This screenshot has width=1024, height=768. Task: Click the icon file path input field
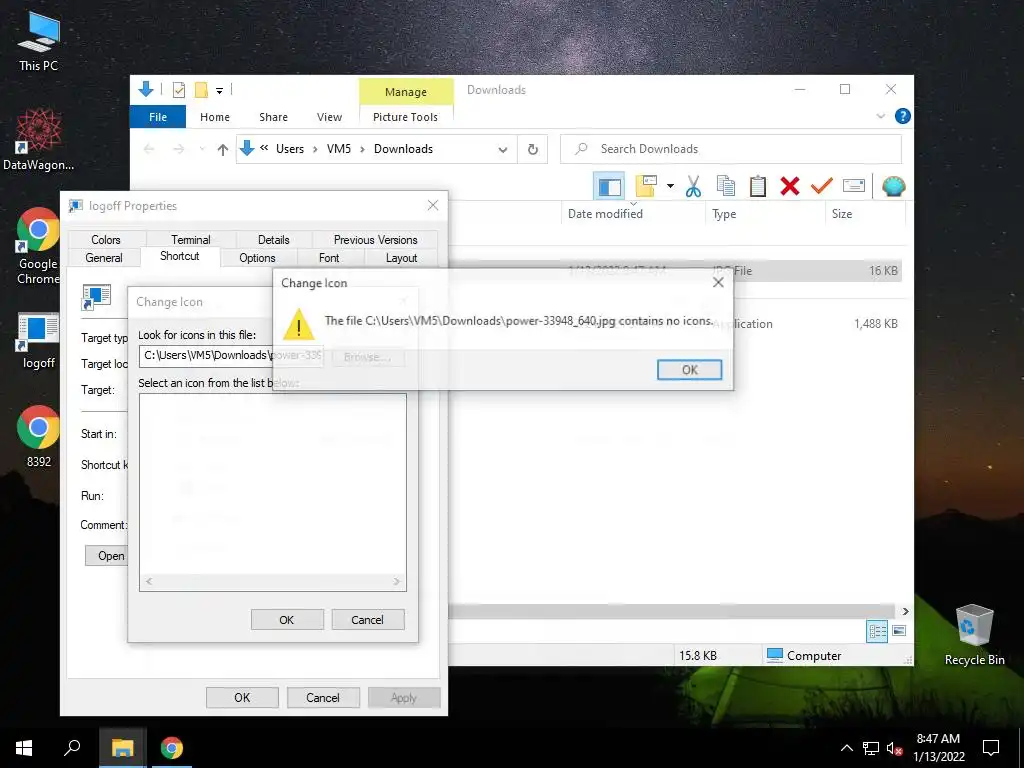coord(231,355)
